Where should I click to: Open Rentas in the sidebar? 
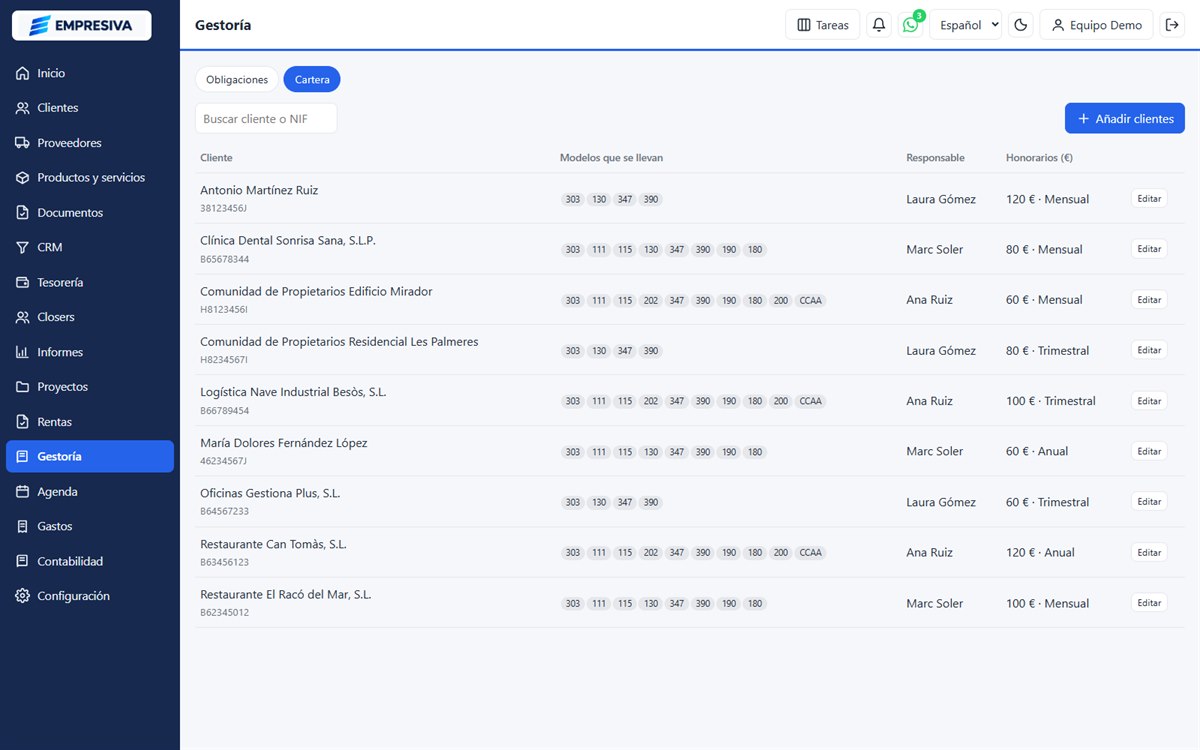pyautogui.click(x=90, y=422)
